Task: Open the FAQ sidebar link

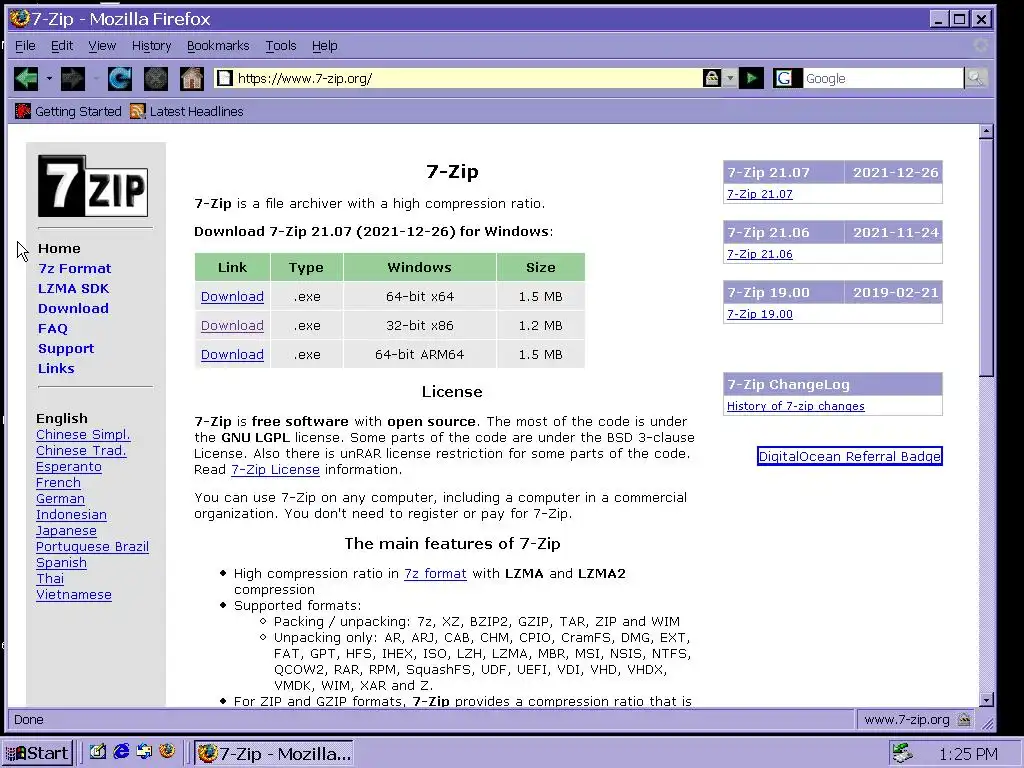Action: point(52,328)
